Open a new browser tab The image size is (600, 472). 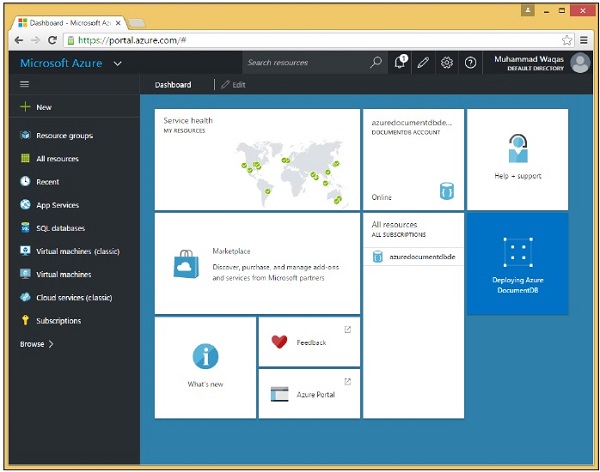coord(137,23)
